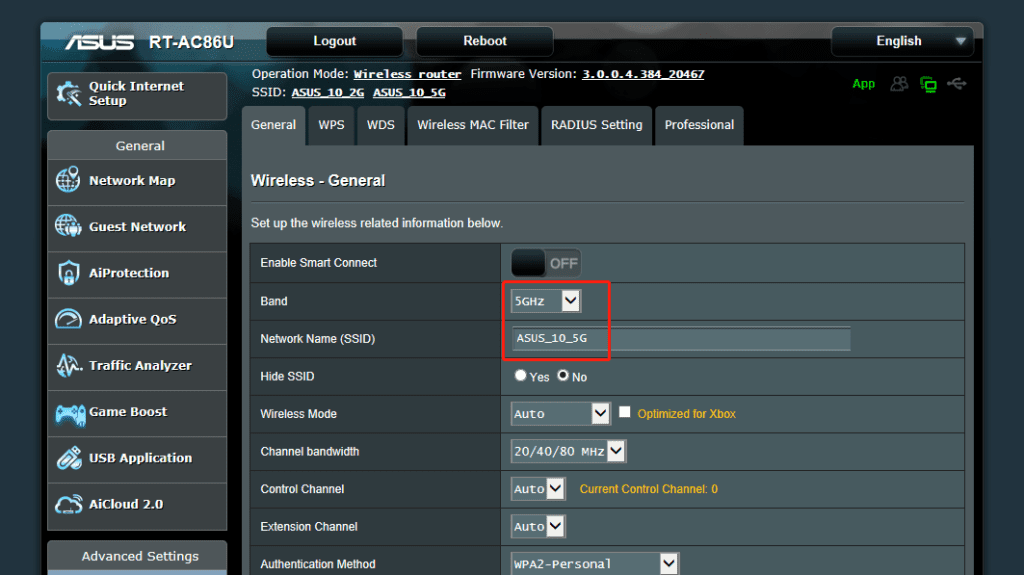Open the English language dropdown
The height and width of the screenshot is (575, 1024).
click(x=902, y=41)
